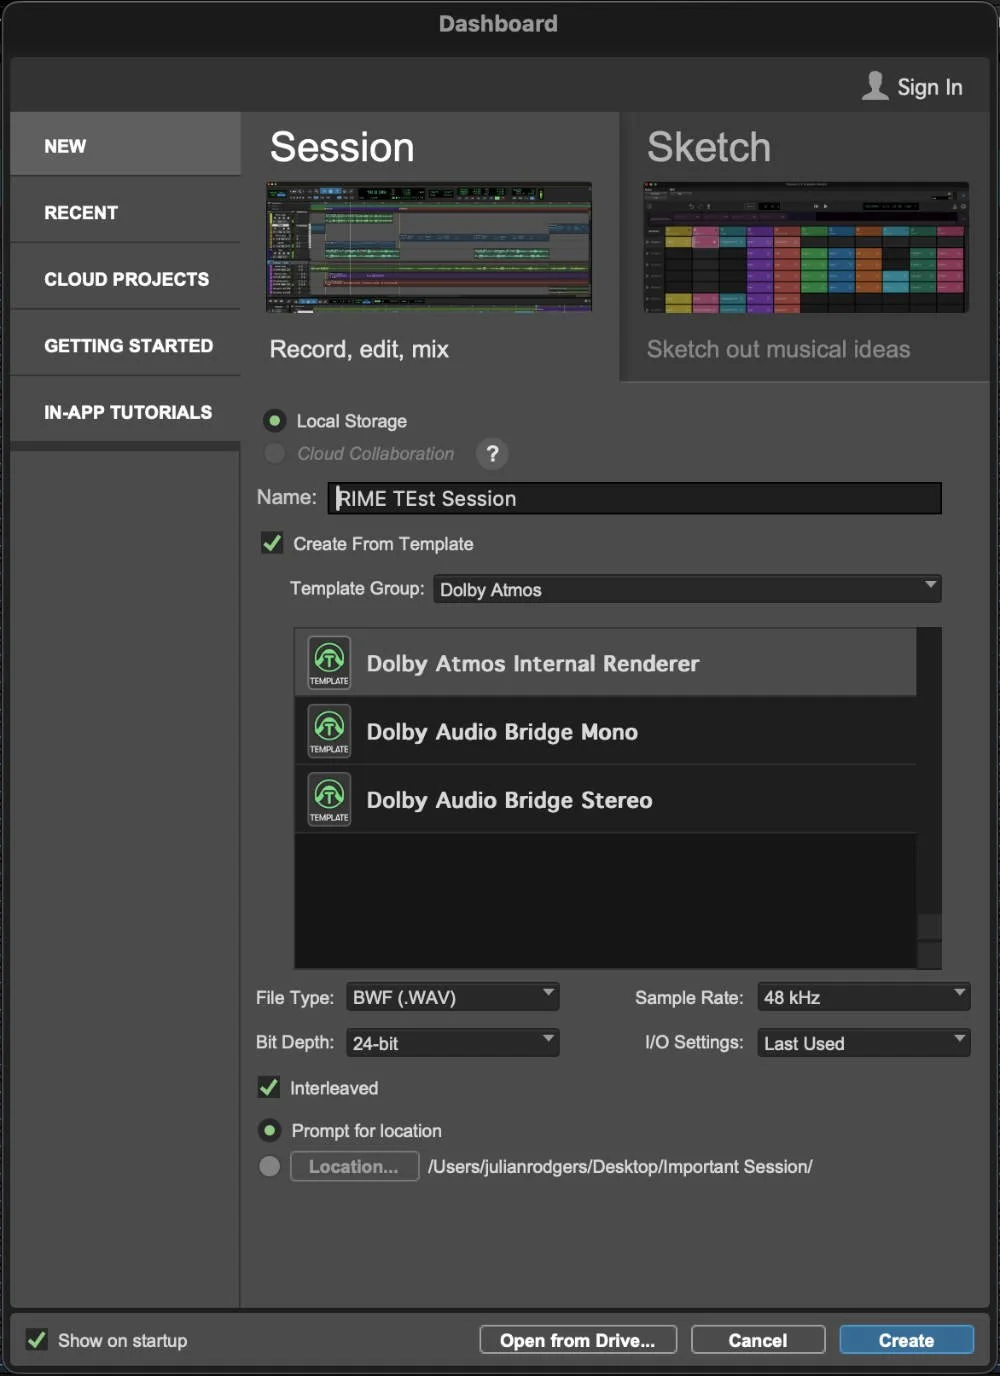Uncheck Create From Template checkbox

[272, 543]
